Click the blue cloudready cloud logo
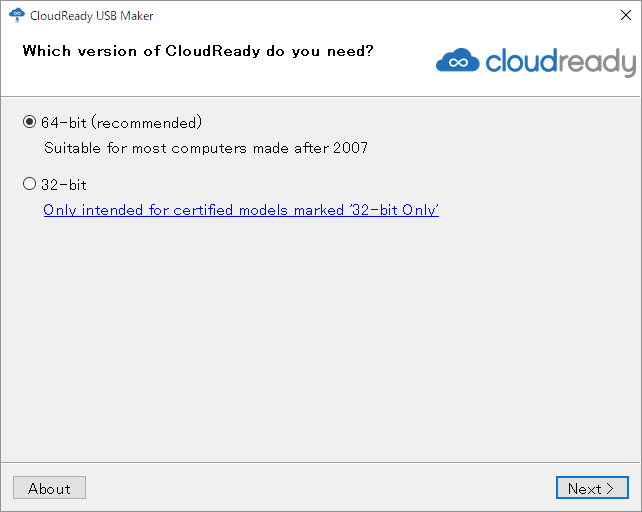 click(x=458, y=61)
